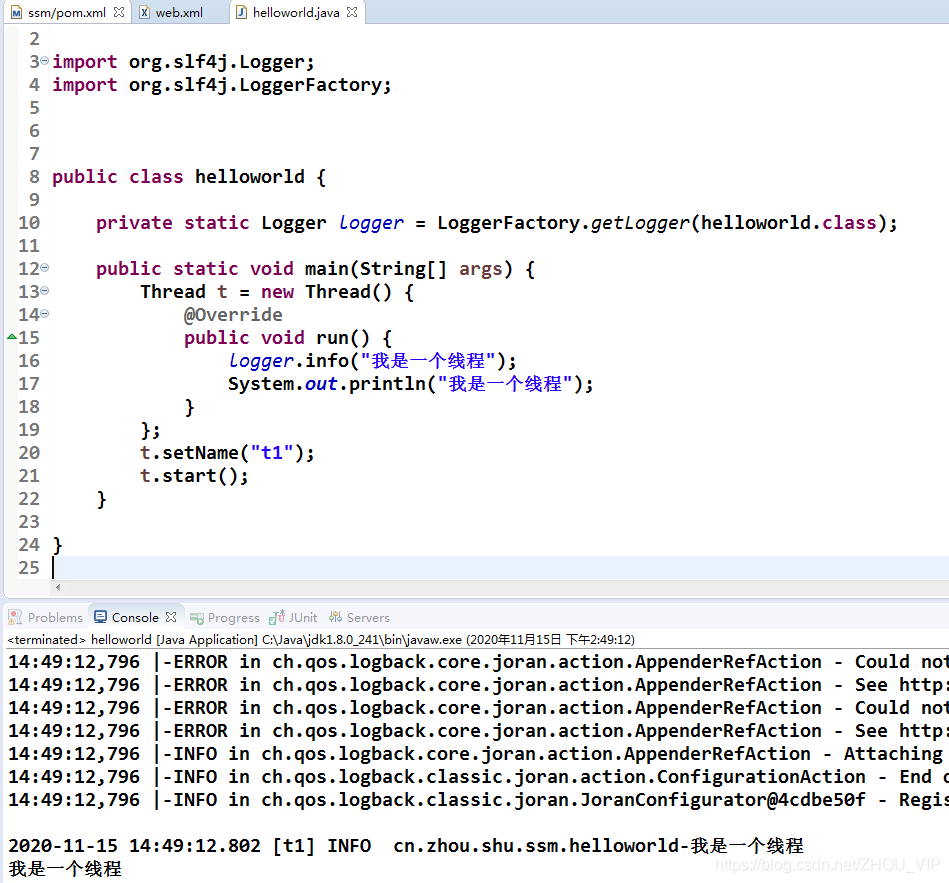The height and width of the screenshot is (883, 949).
Task: Click line number 10 in the gutter
Action: (x=28, y=222)
